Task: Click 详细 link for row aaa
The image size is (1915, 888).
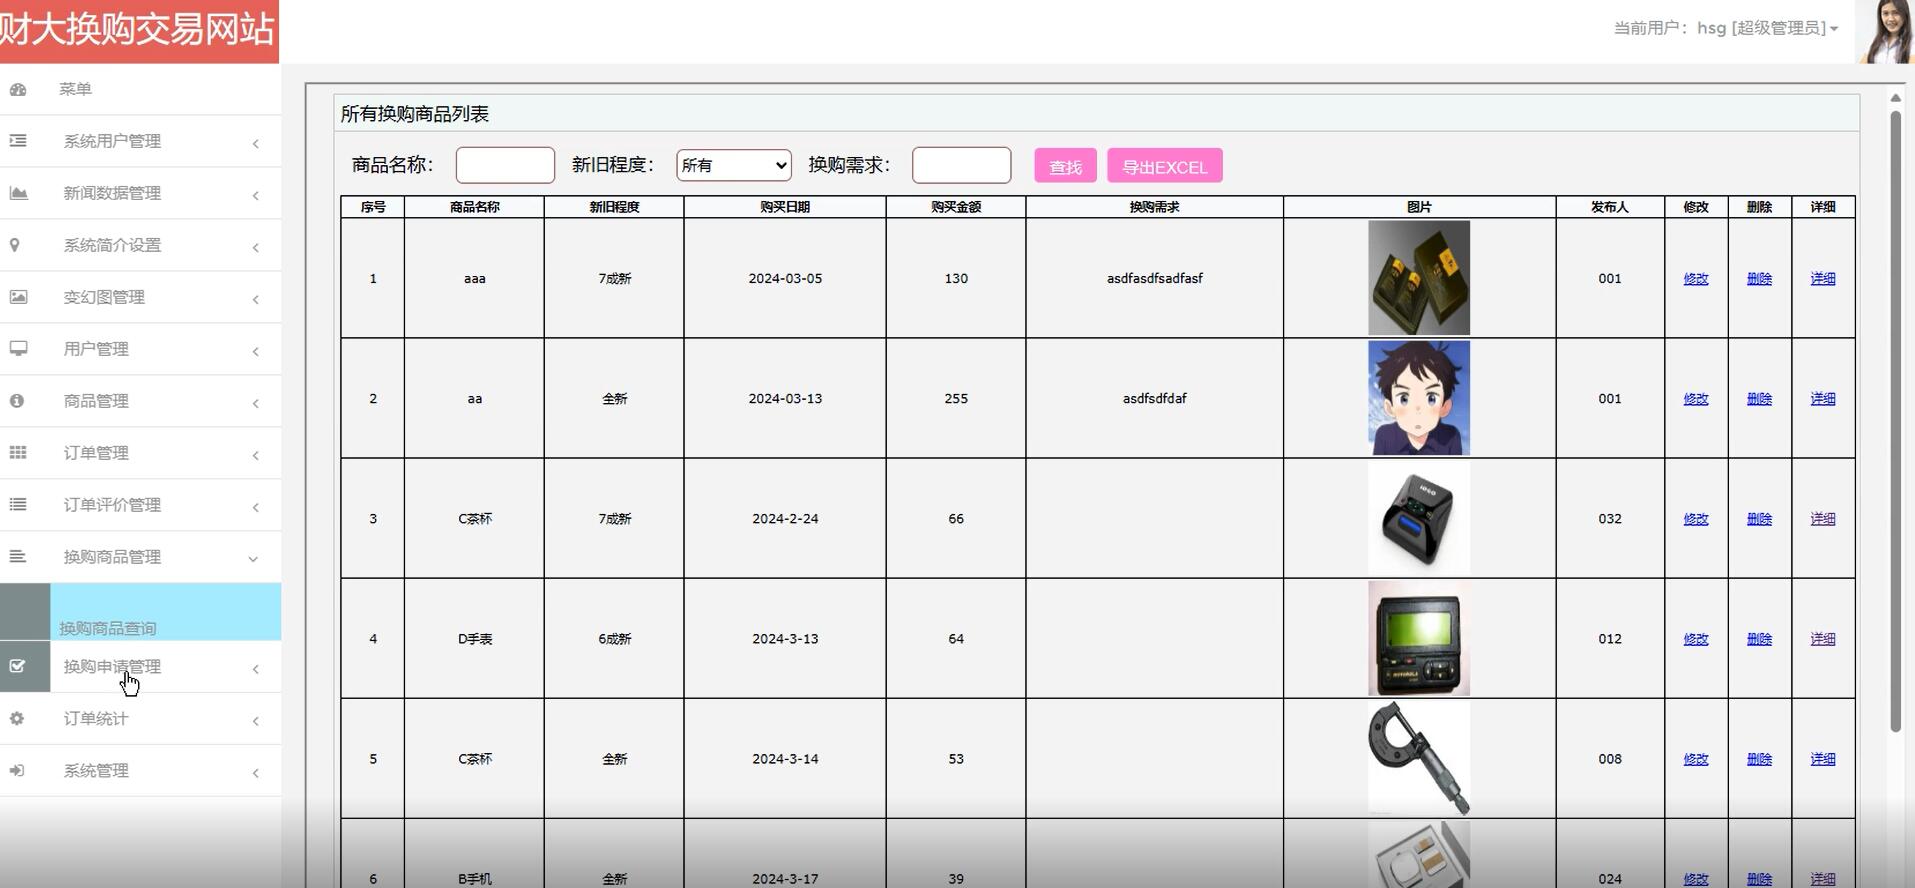Action: click(x=1823, y=279)
